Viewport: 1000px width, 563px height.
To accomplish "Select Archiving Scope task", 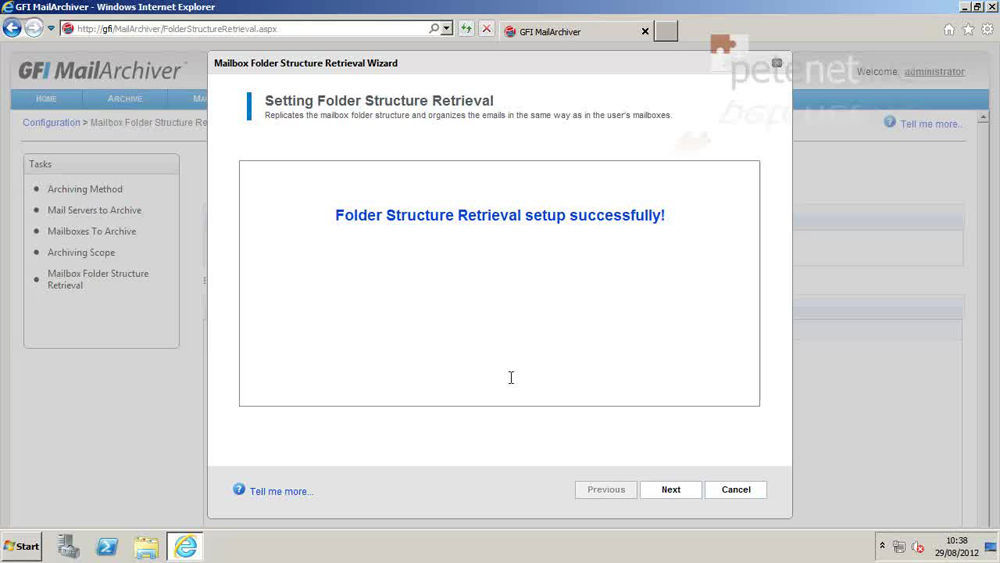I will click(x=81, y=252).
